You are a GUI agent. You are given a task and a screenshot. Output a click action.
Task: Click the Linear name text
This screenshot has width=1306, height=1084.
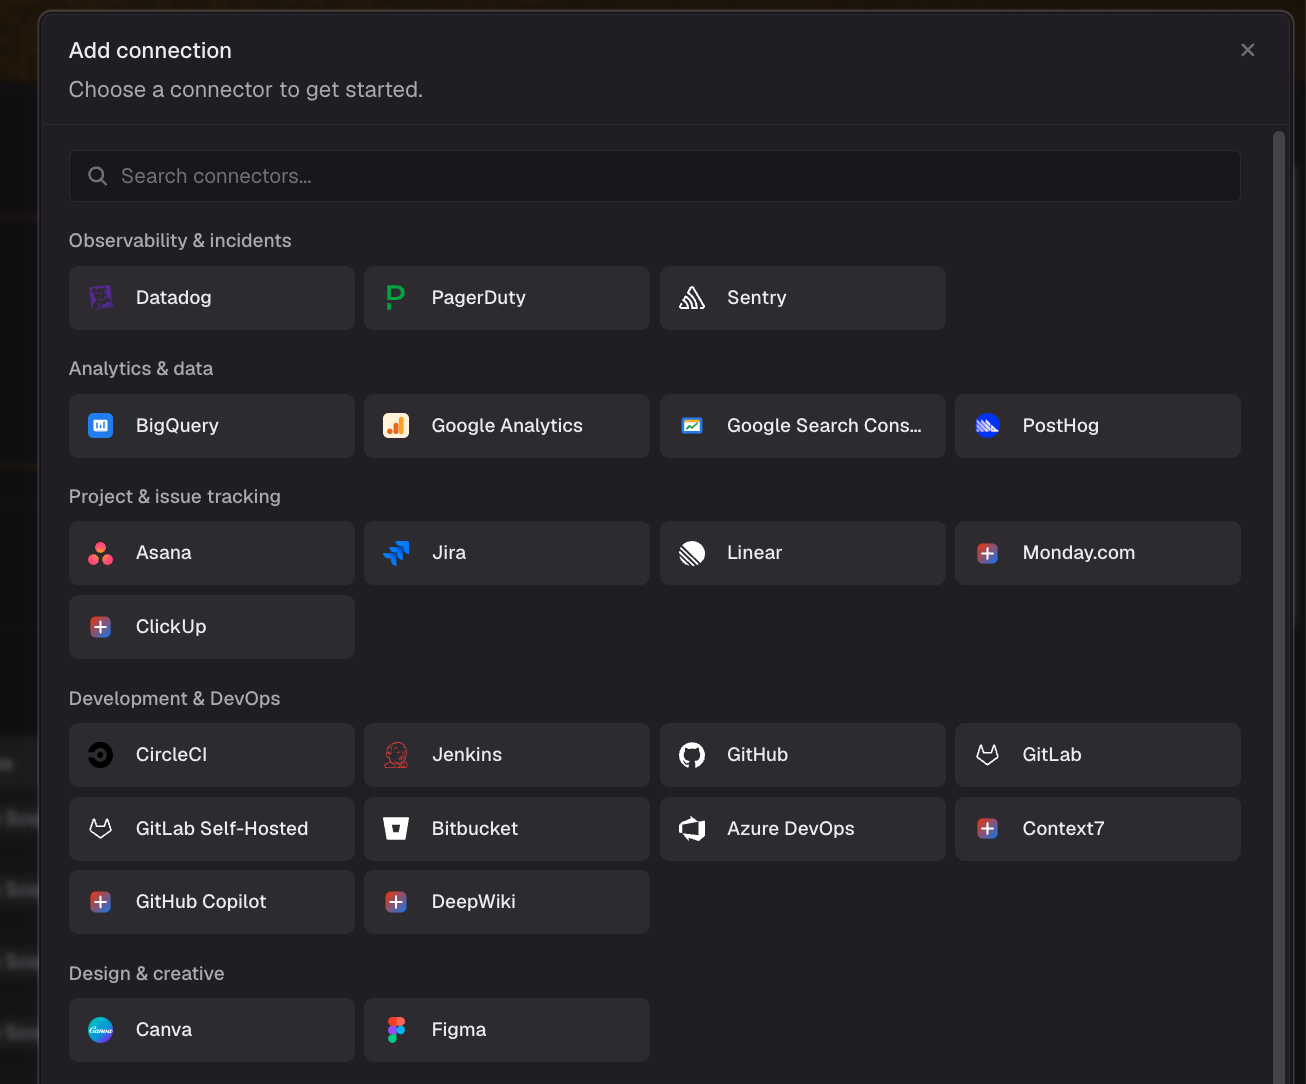click(x=755, y=553)
